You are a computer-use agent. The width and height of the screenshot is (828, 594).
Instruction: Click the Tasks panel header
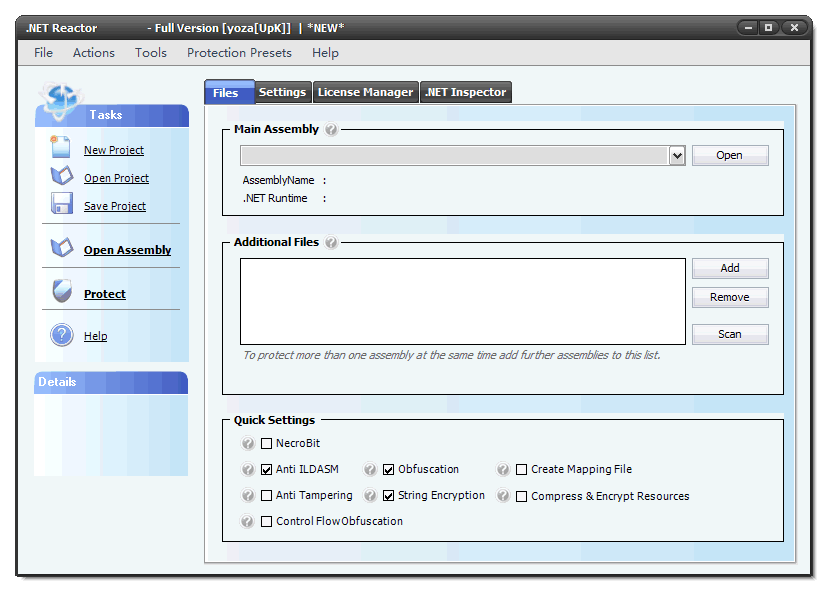(x=112, y=115)
